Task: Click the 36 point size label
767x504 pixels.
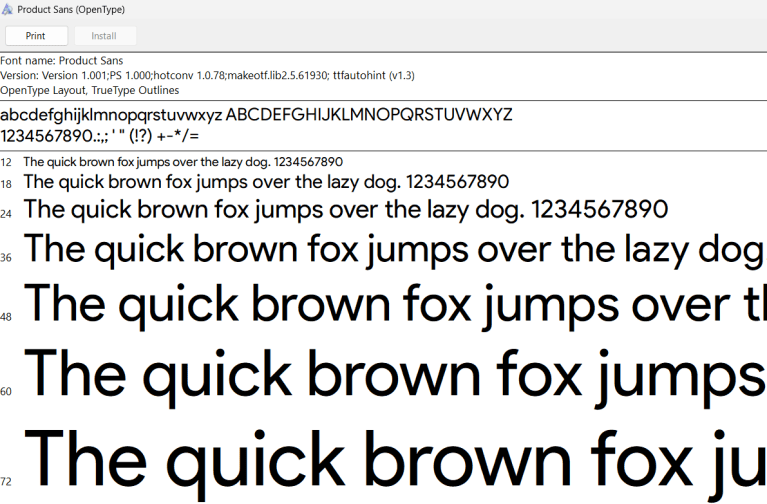Action: click(x=6, y=258)
